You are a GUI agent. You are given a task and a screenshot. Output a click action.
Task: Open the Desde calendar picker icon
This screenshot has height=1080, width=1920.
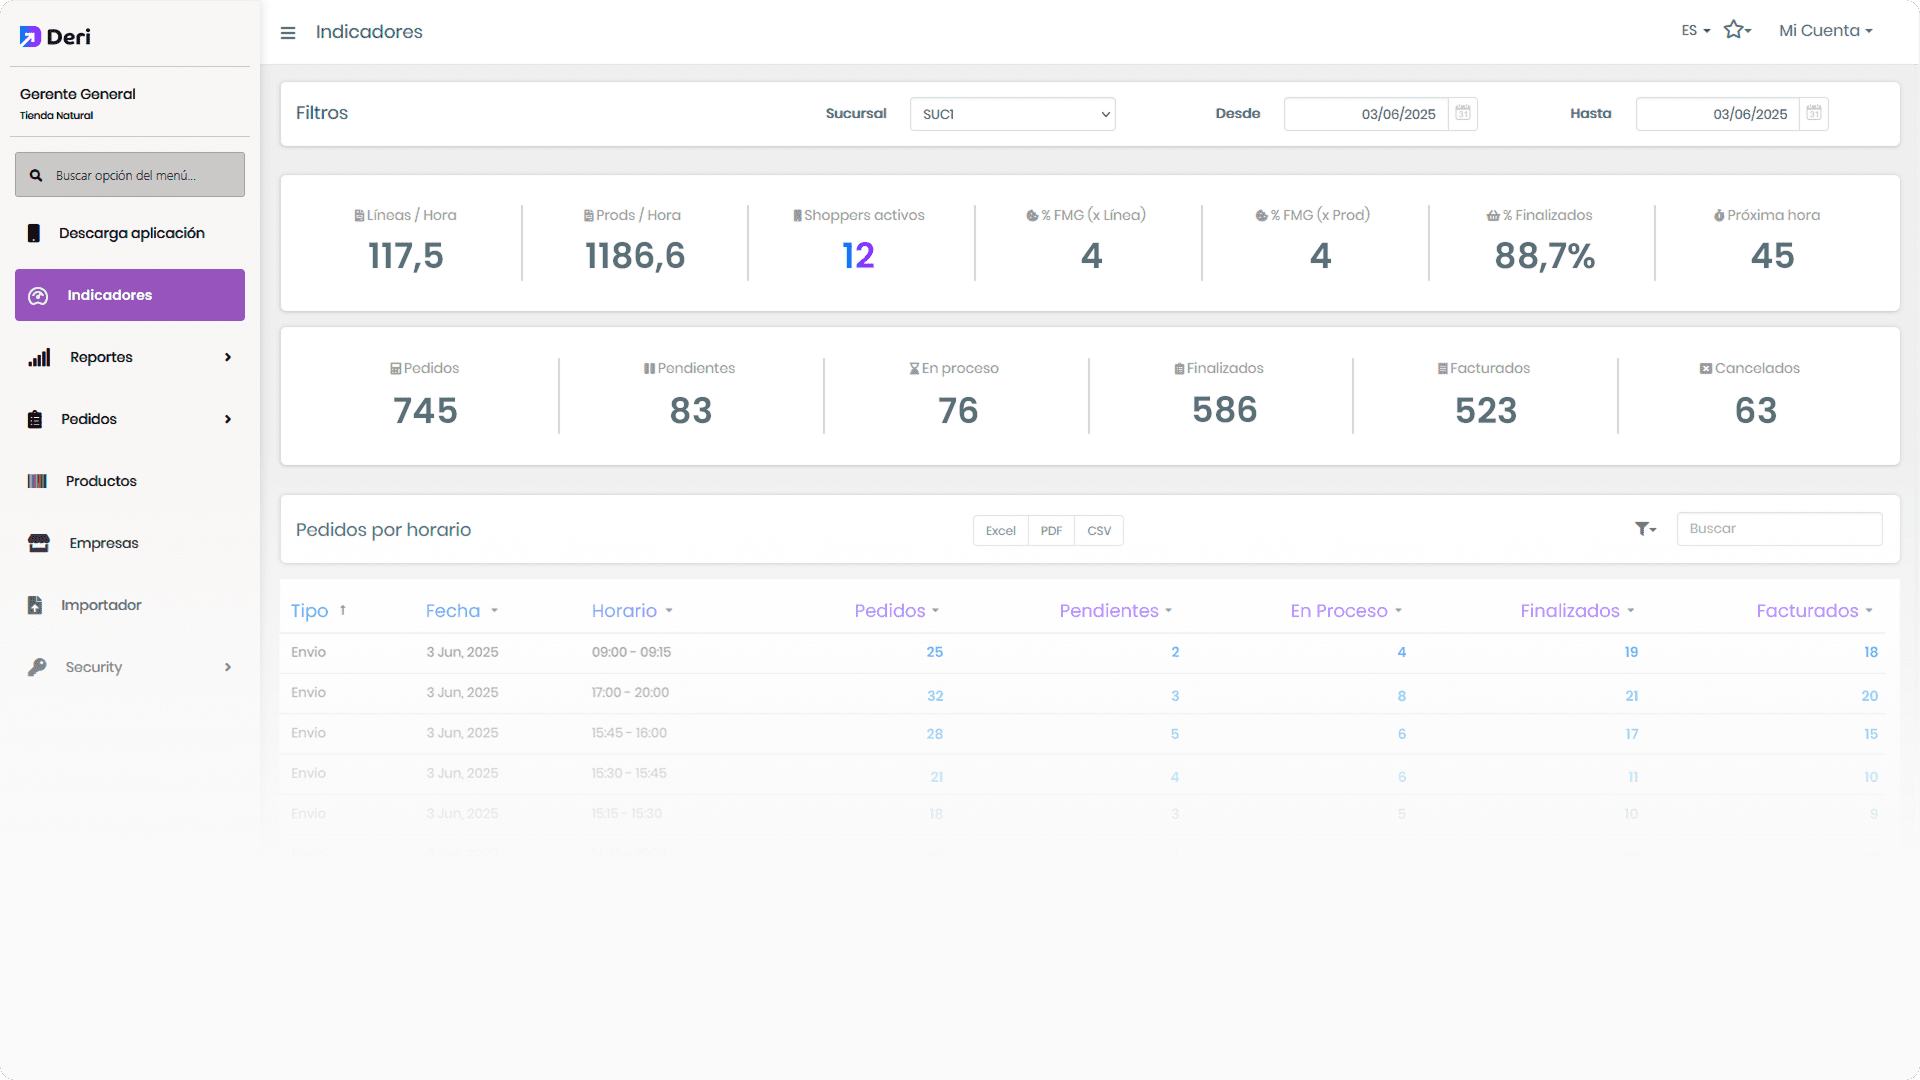coord(1463,113)
